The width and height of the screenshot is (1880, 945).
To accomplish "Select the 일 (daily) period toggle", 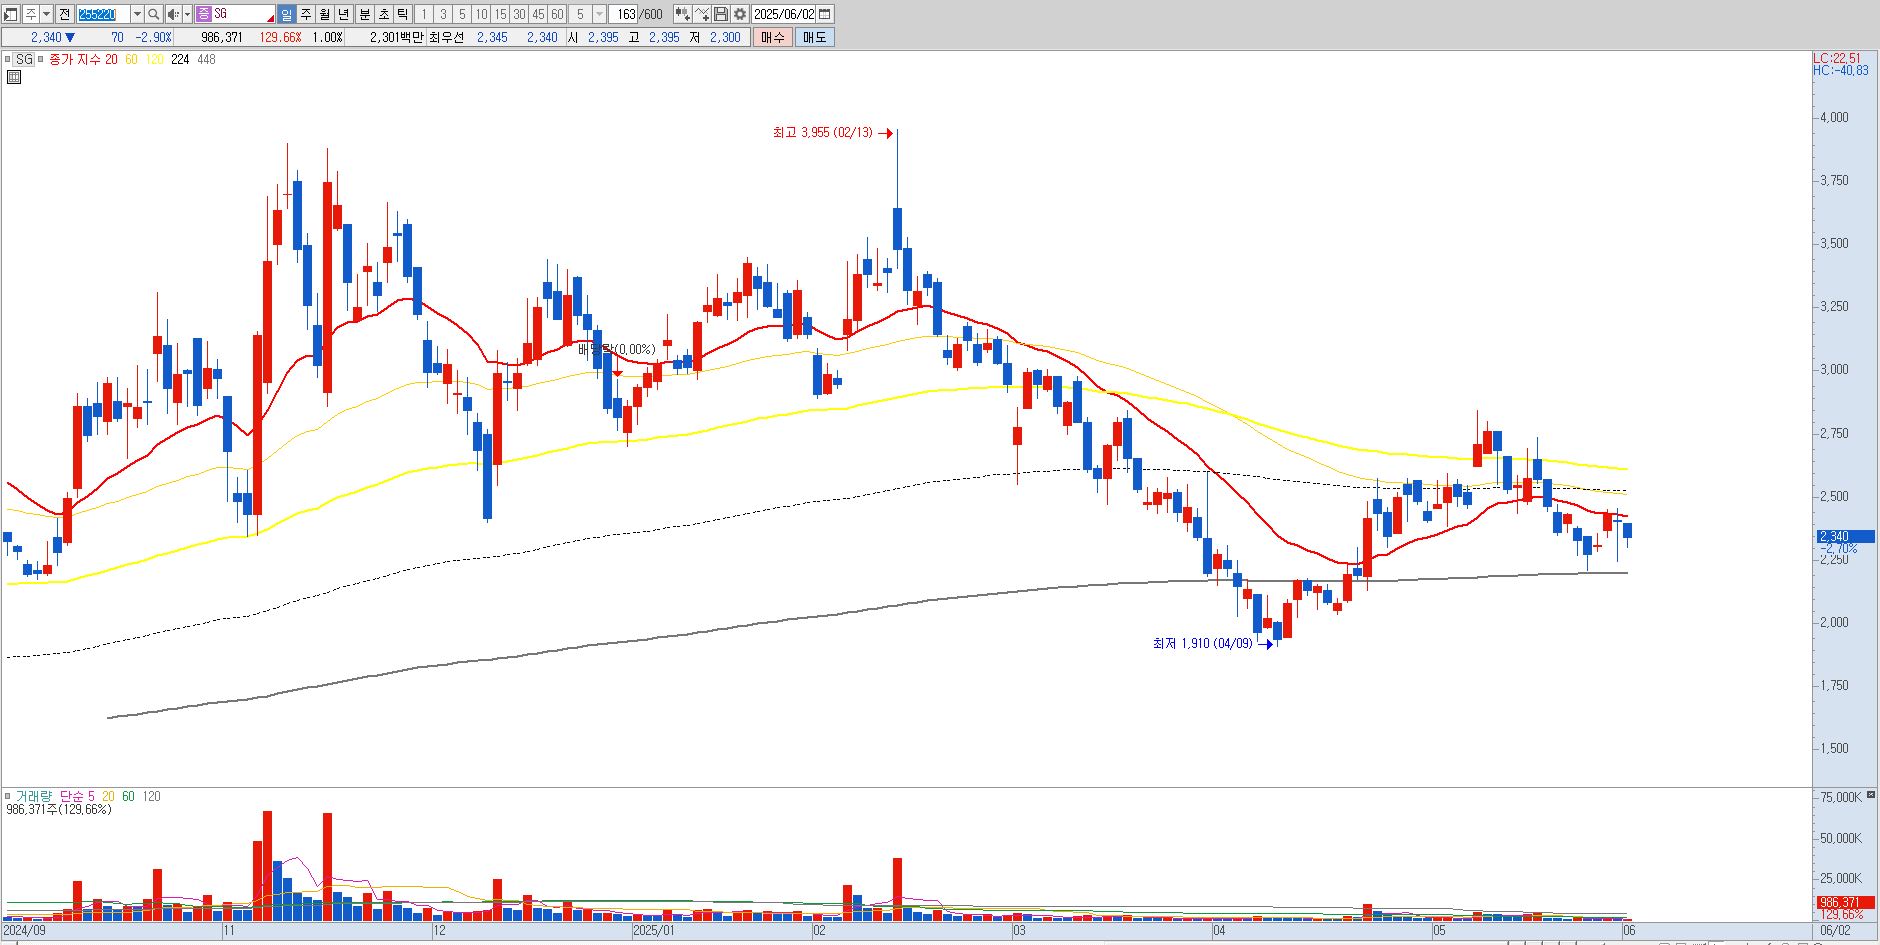I will coord(286,14).
